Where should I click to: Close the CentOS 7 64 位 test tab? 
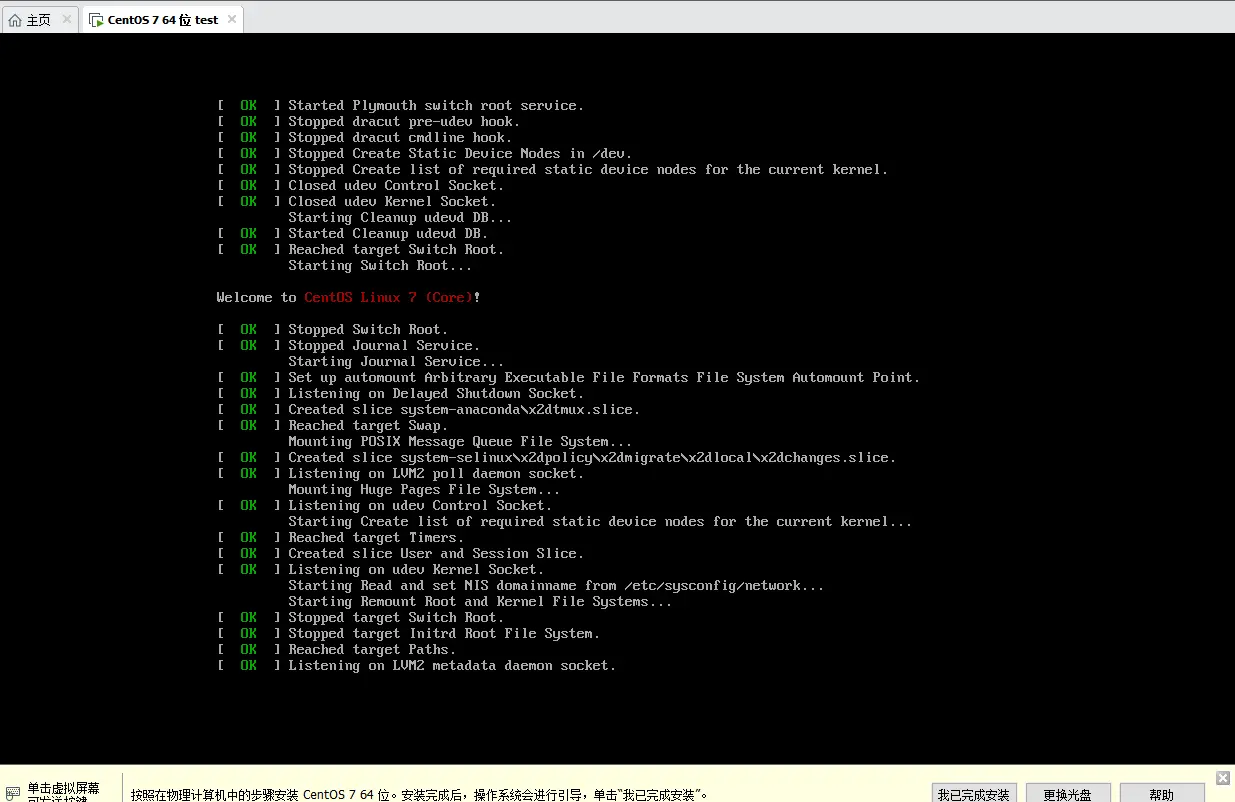(232, 19)
